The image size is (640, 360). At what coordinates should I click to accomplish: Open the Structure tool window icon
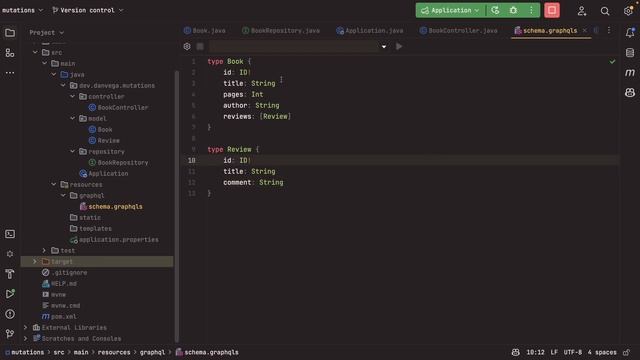point(10,53)
